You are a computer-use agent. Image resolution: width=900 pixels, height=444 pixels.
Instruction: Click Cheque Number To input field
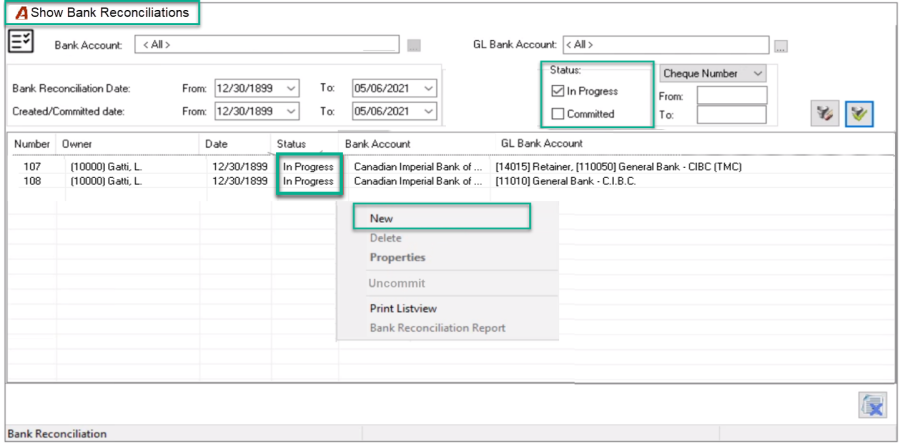tap(732, 115)
